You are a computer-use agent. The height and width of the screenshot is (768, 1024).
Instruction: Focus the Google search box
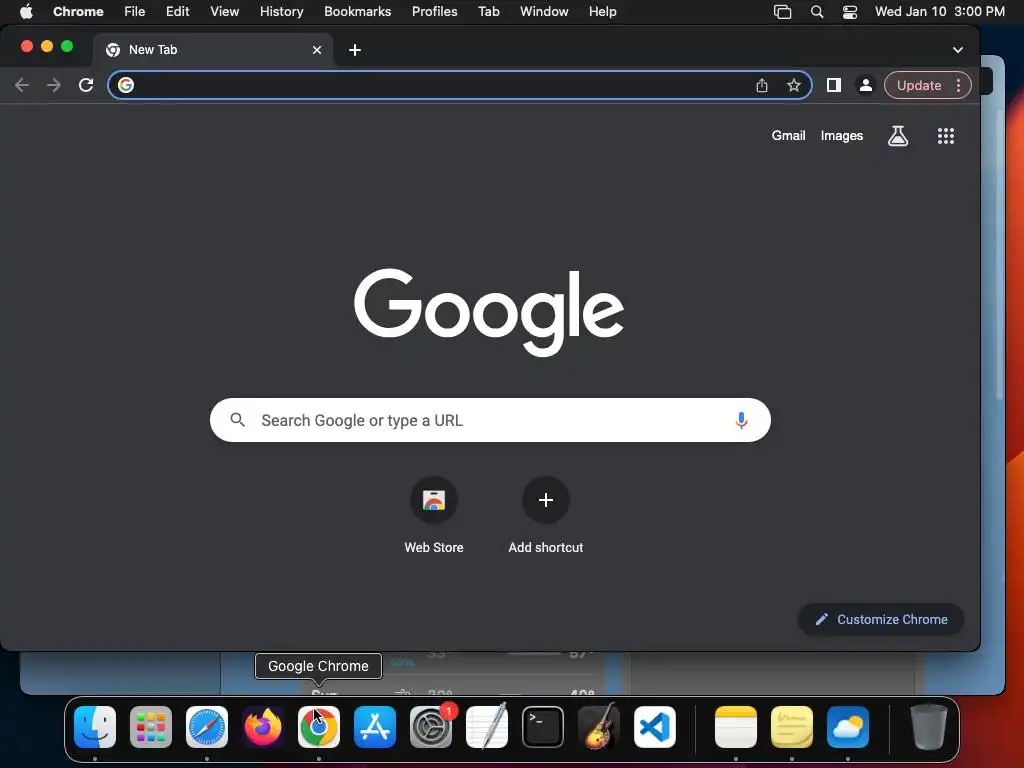(490, 420)
